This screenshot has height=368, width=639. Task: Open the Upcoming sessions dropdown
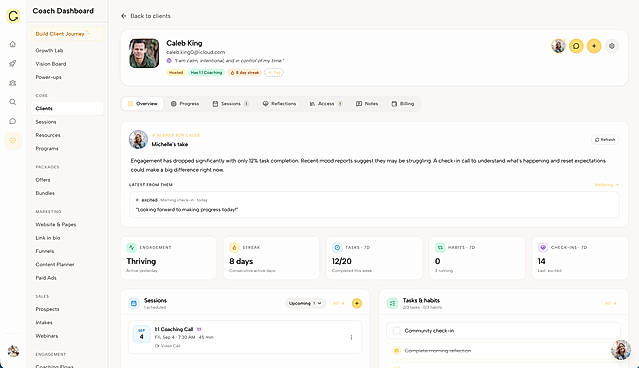[305, 303]
